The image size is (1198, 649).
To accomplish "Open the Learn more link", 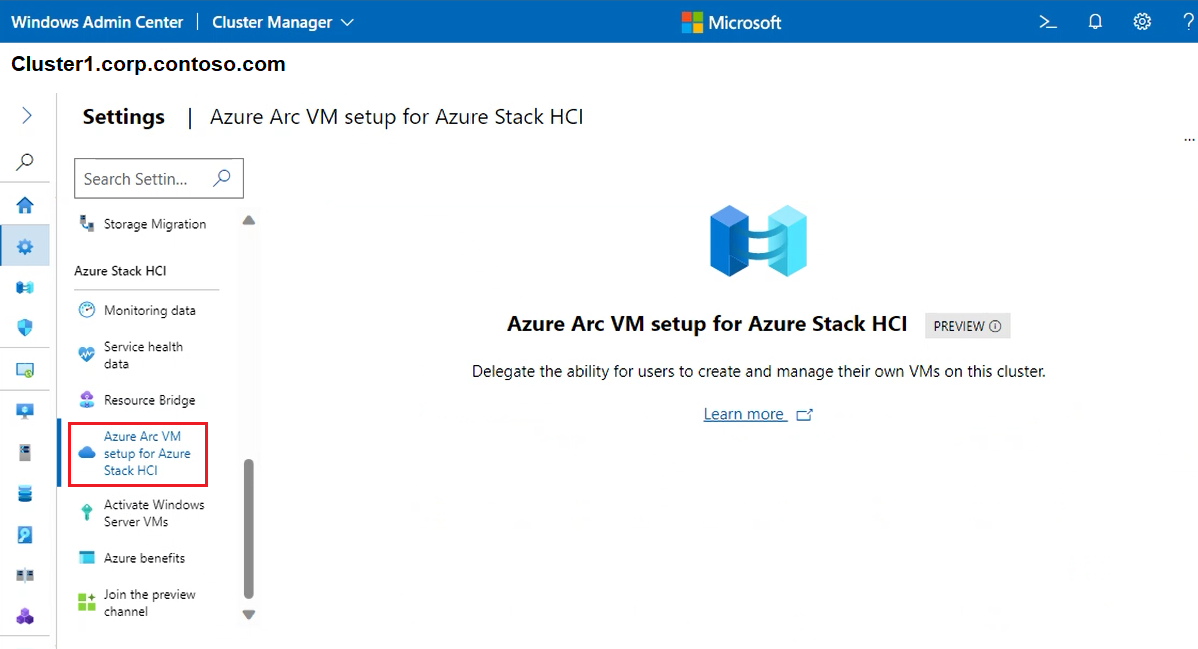I will (x=745, y=413).
